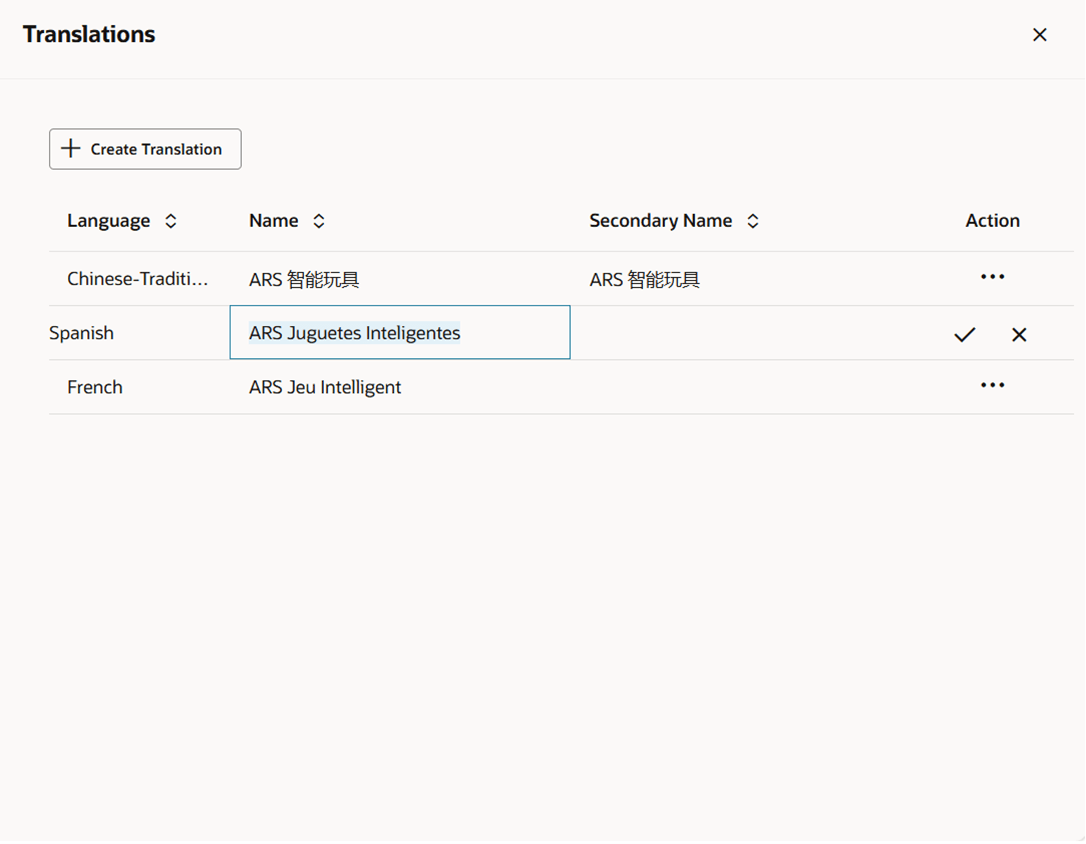
Task: Click the Language column header
Action: 109,221
